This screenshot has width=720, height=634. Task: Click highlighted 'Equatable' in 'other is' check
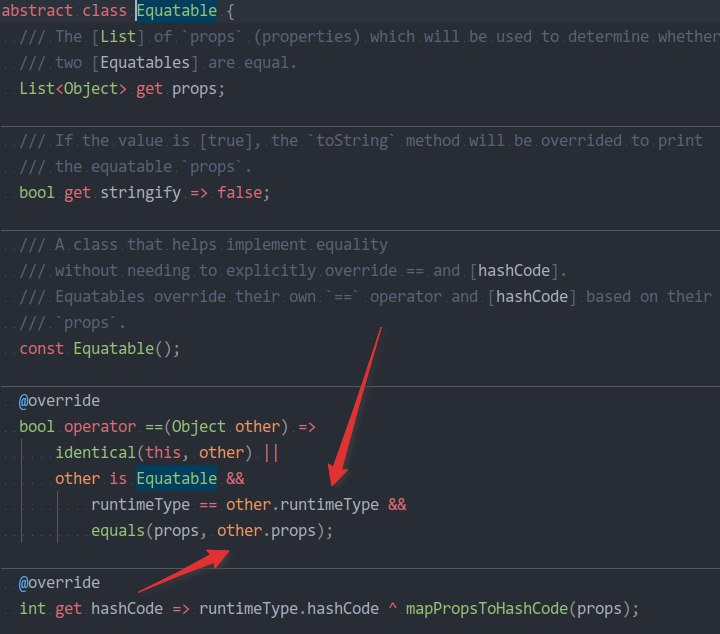(x=176, y=478)
